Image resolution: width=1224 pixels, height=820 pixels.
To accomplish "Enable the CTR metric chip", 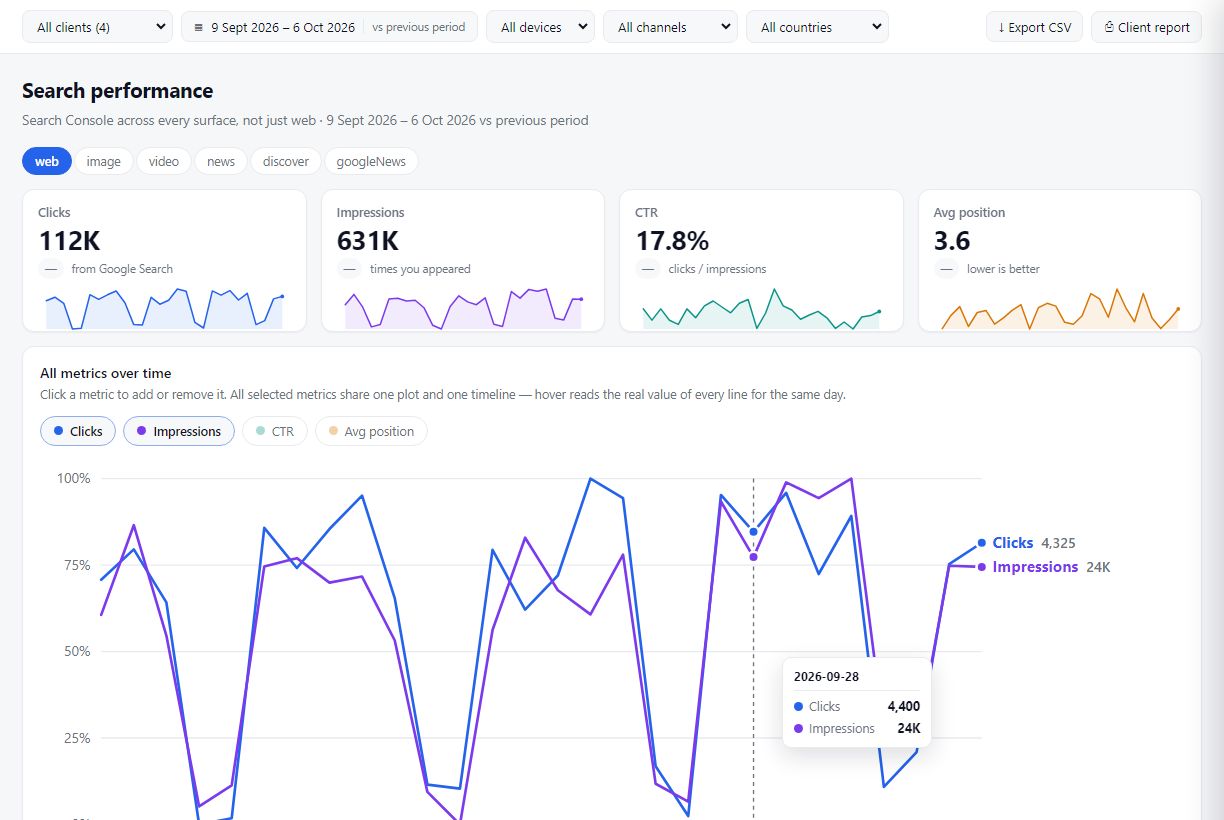I will [275, 431].
